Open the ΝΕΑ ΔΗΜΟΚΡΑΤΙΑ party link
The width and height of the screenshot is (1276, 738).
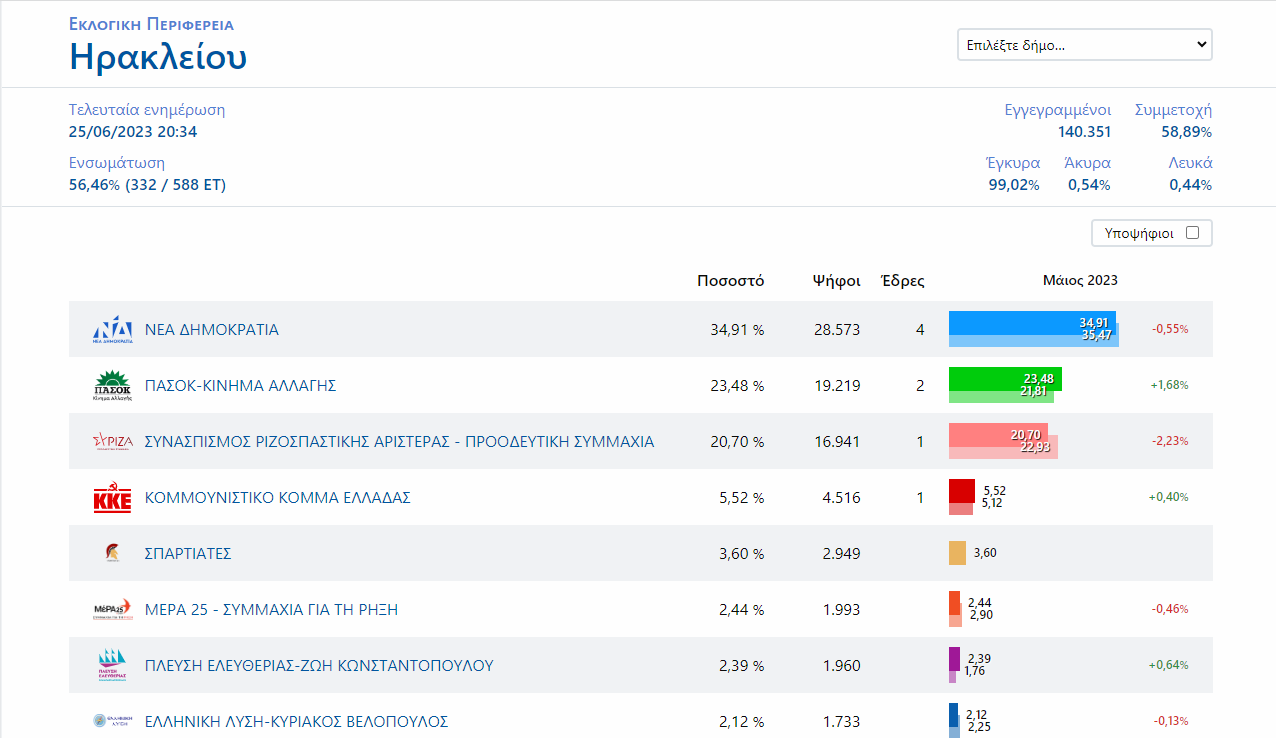pyautogui.click(x=212, y=330)
